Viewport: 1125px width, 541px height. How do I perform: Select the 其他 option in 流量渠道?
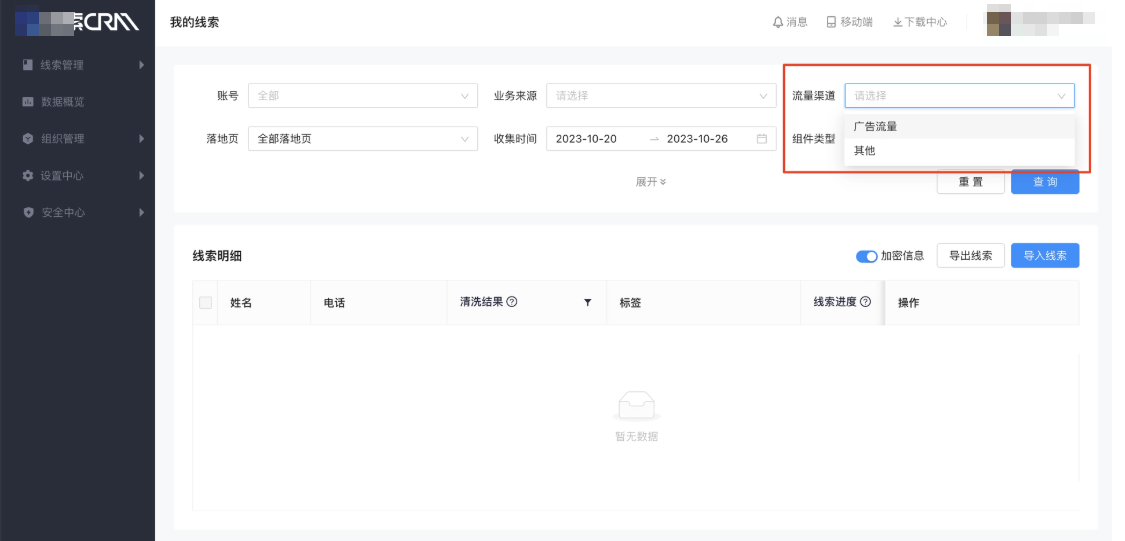[960, 151]
